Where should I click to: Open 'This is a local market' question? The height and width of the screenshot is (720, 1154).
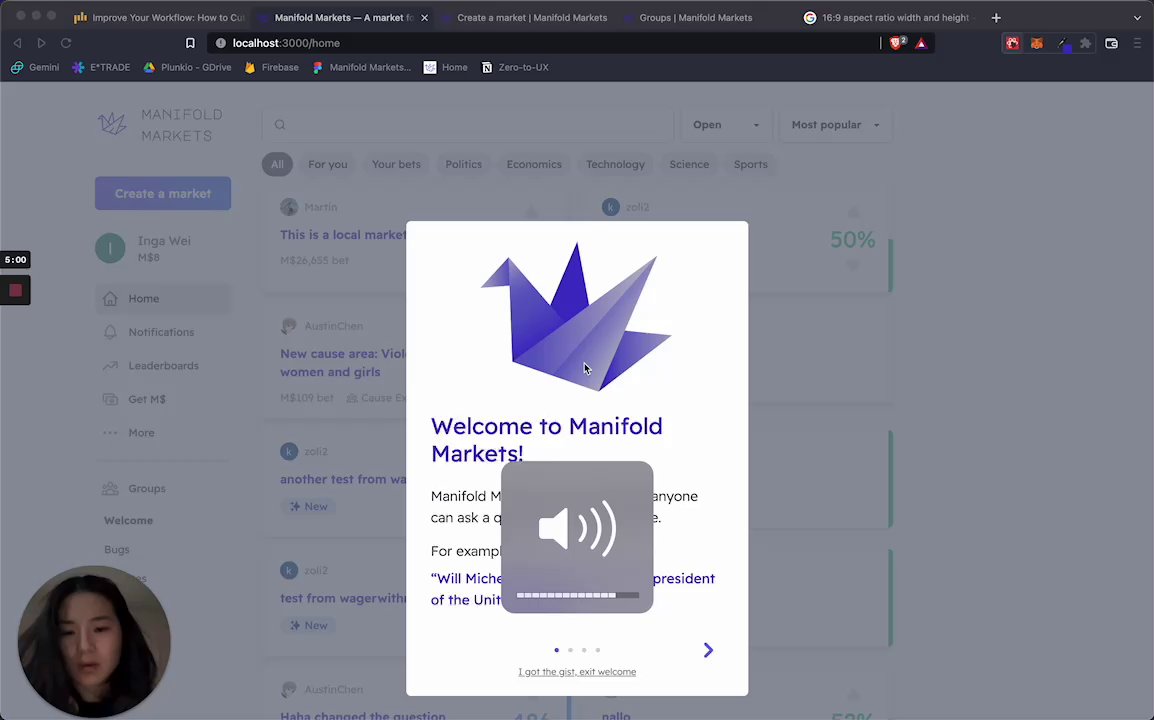point(343,234)
